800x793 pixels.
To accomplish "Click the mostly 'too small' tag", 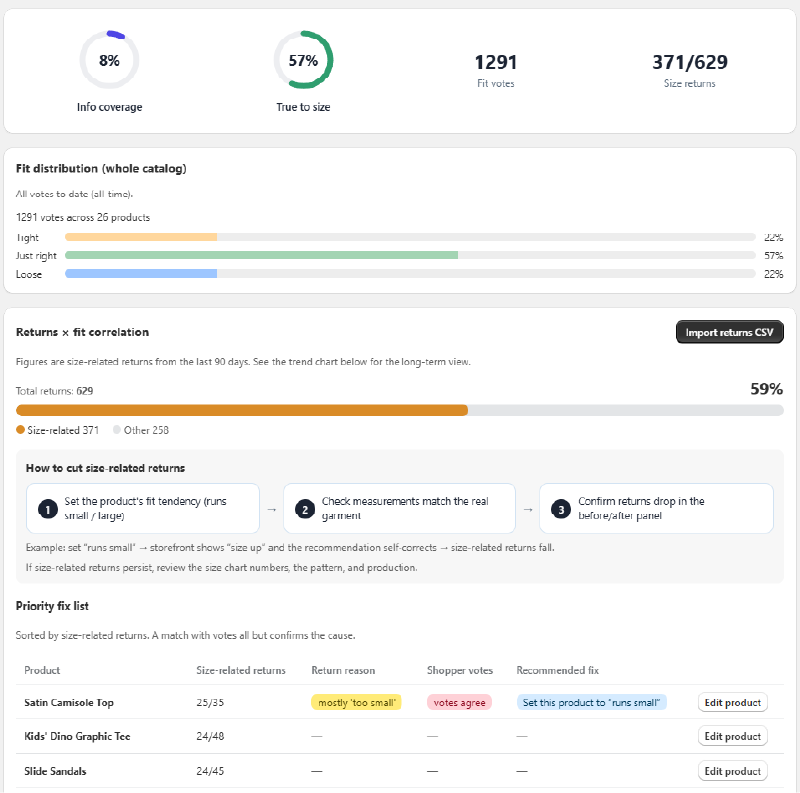I will click(356, 702).
